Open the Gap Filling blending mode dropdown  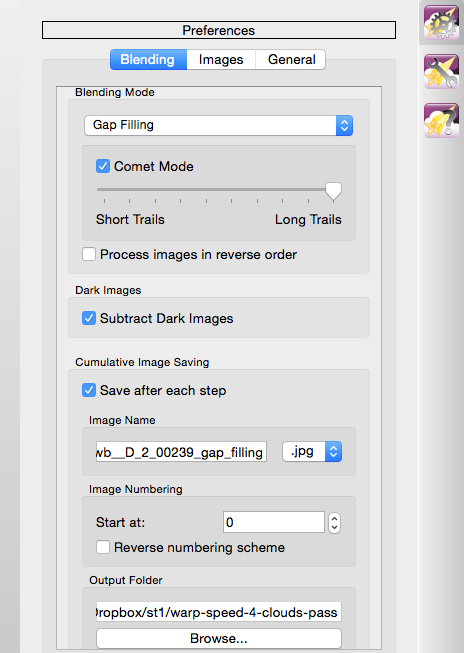pos(218,125)
